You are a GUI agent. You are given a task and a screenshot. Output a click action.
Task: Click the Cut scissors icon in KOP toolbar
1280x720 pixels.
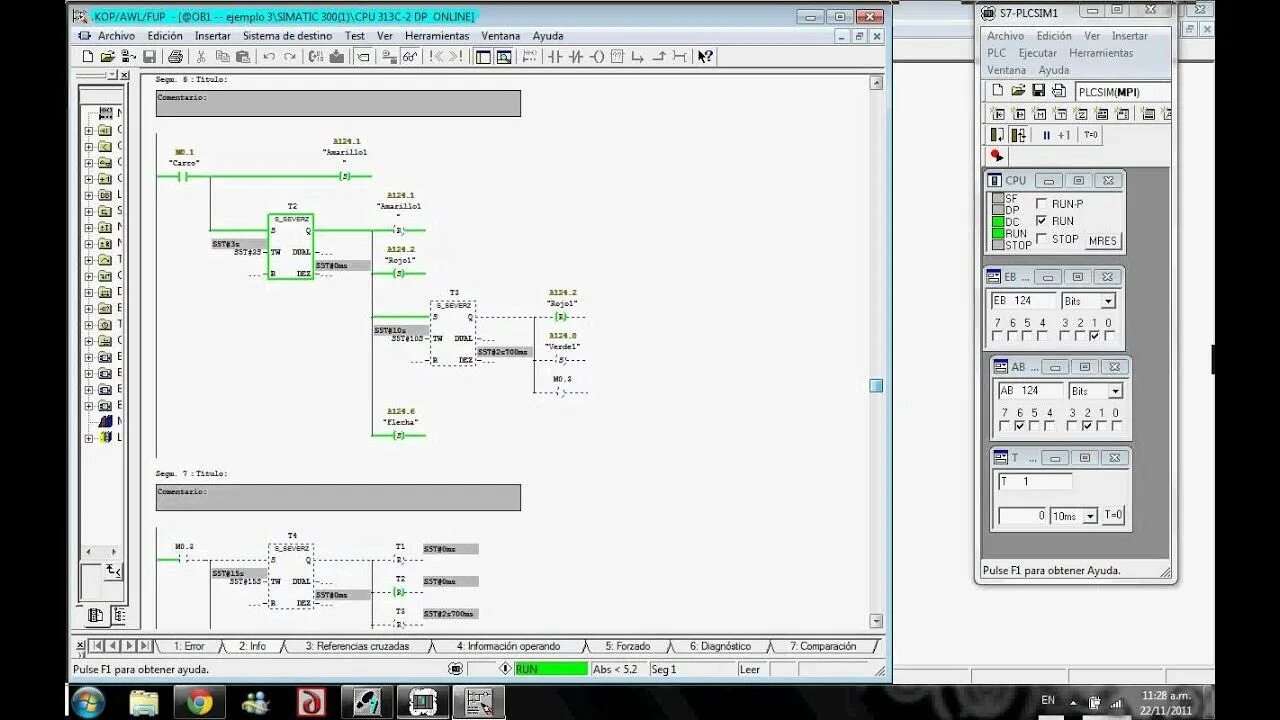(201, 57)
